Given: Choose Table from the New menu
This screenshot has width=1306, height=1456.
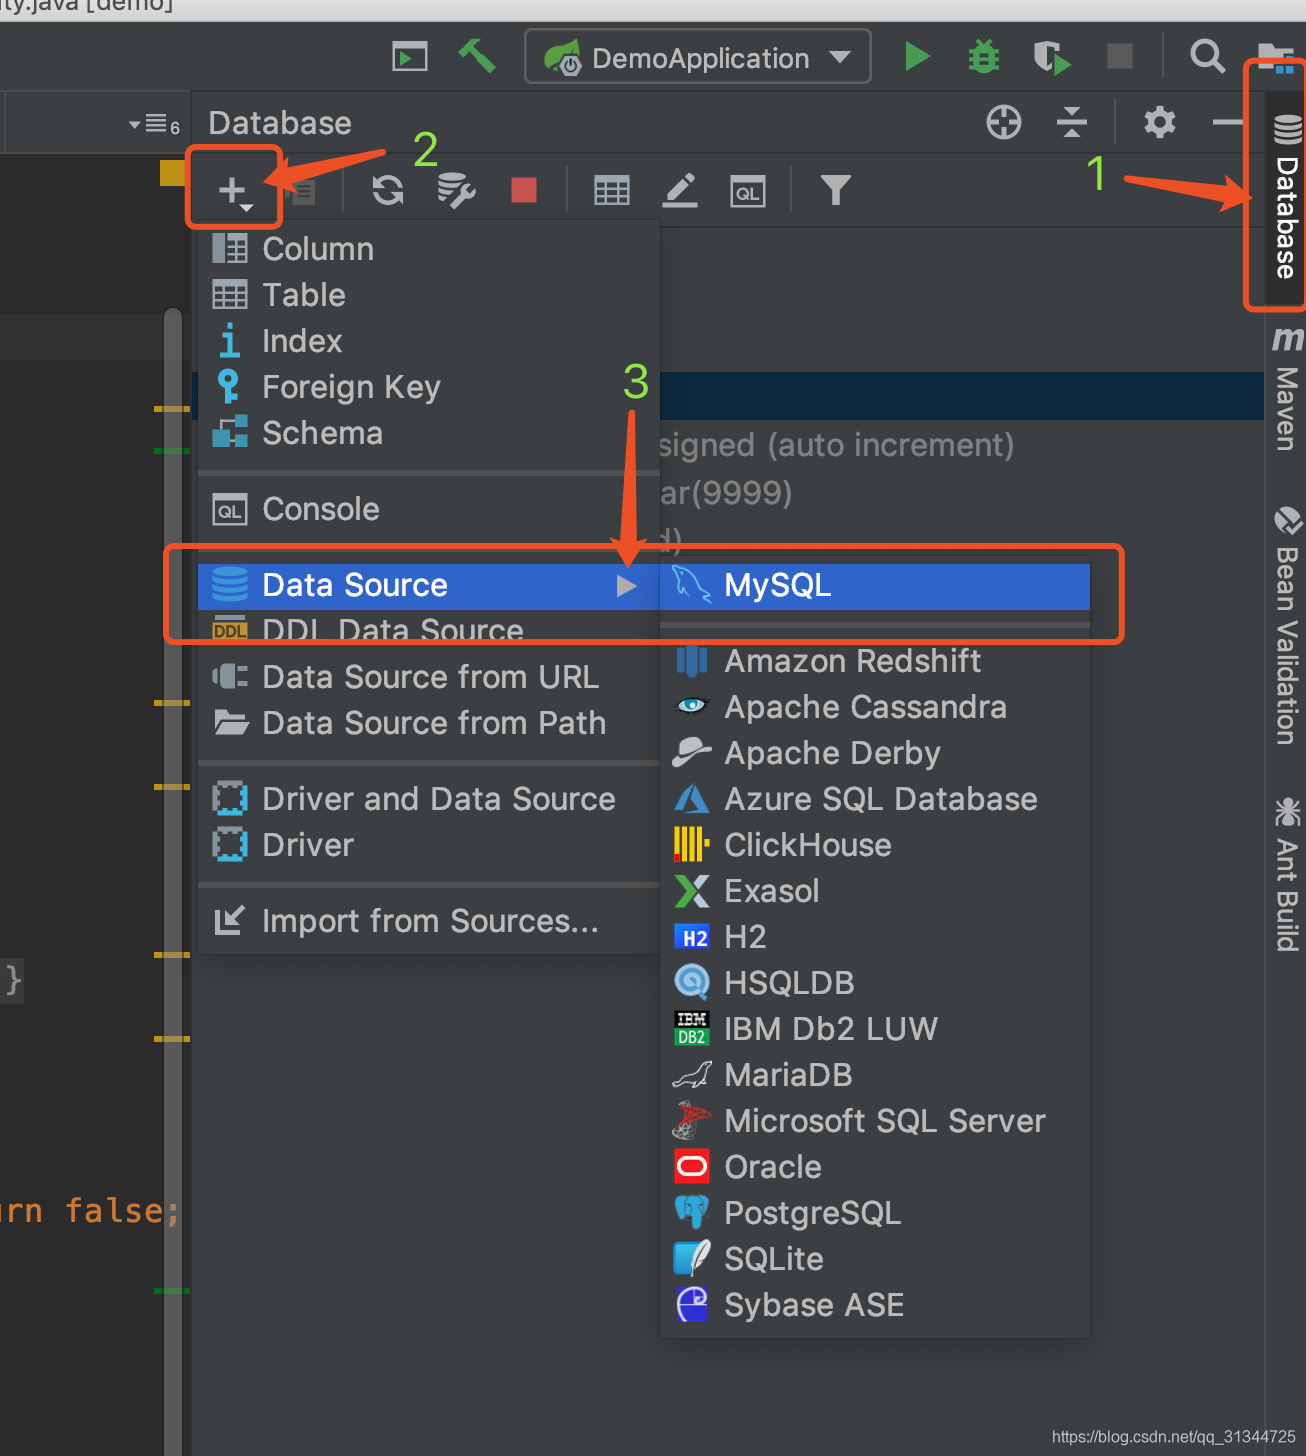Looking at the screenshot, I should click(429, 295).
